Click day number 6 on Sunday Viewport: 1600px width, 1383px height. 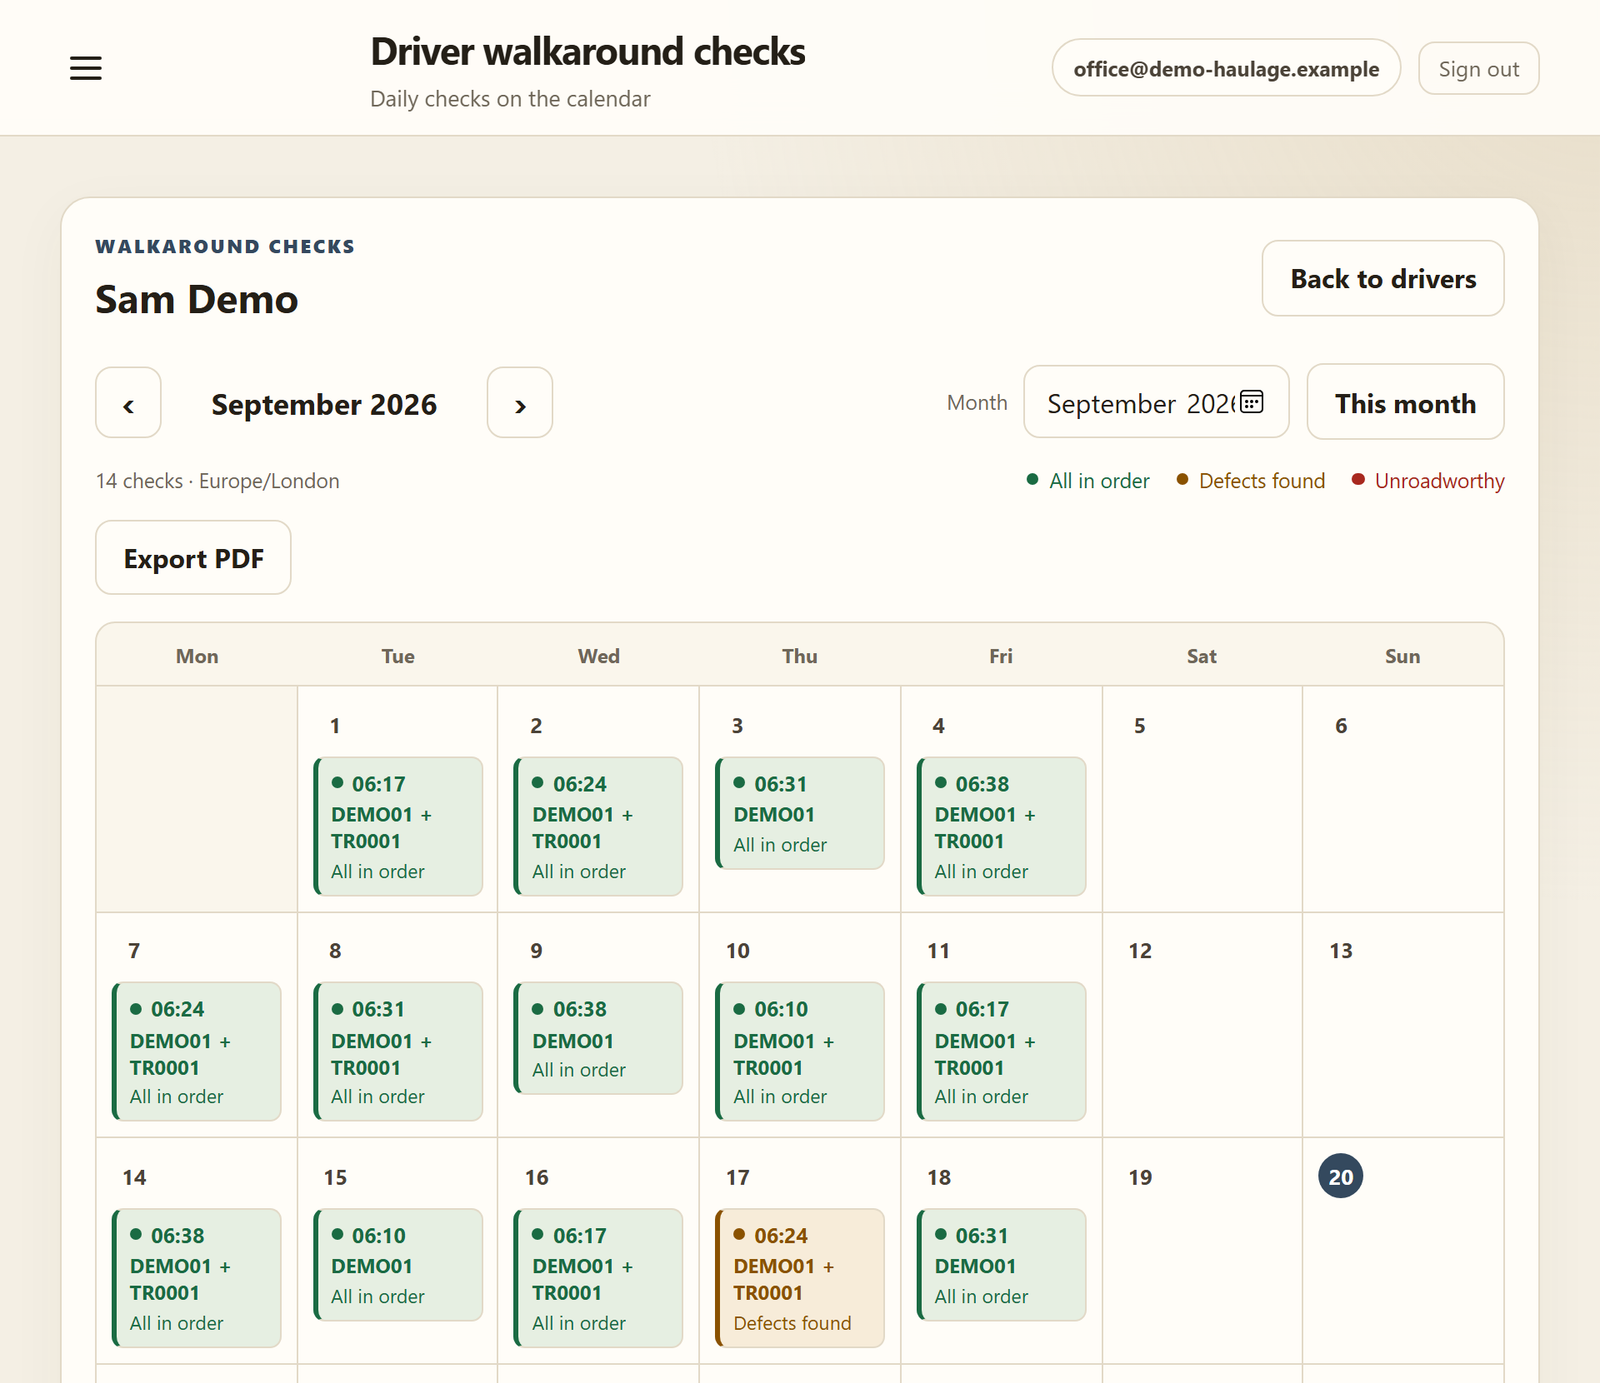tap(1341, 726)
